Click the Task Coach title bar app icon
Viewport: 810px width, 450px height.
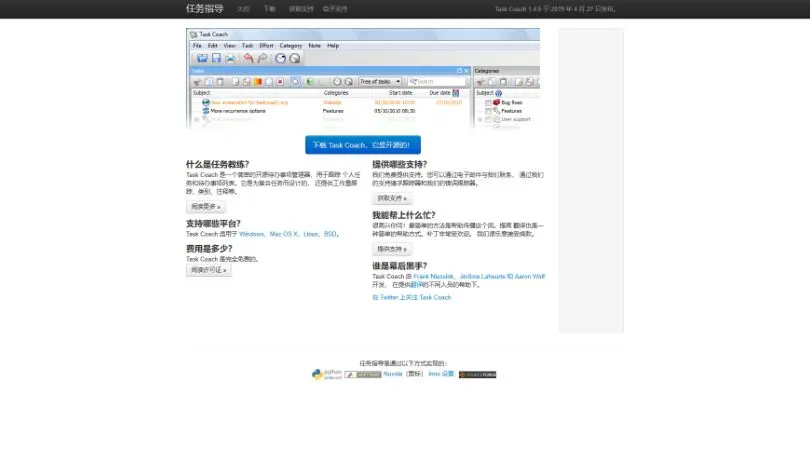click(x=194, y=35)
